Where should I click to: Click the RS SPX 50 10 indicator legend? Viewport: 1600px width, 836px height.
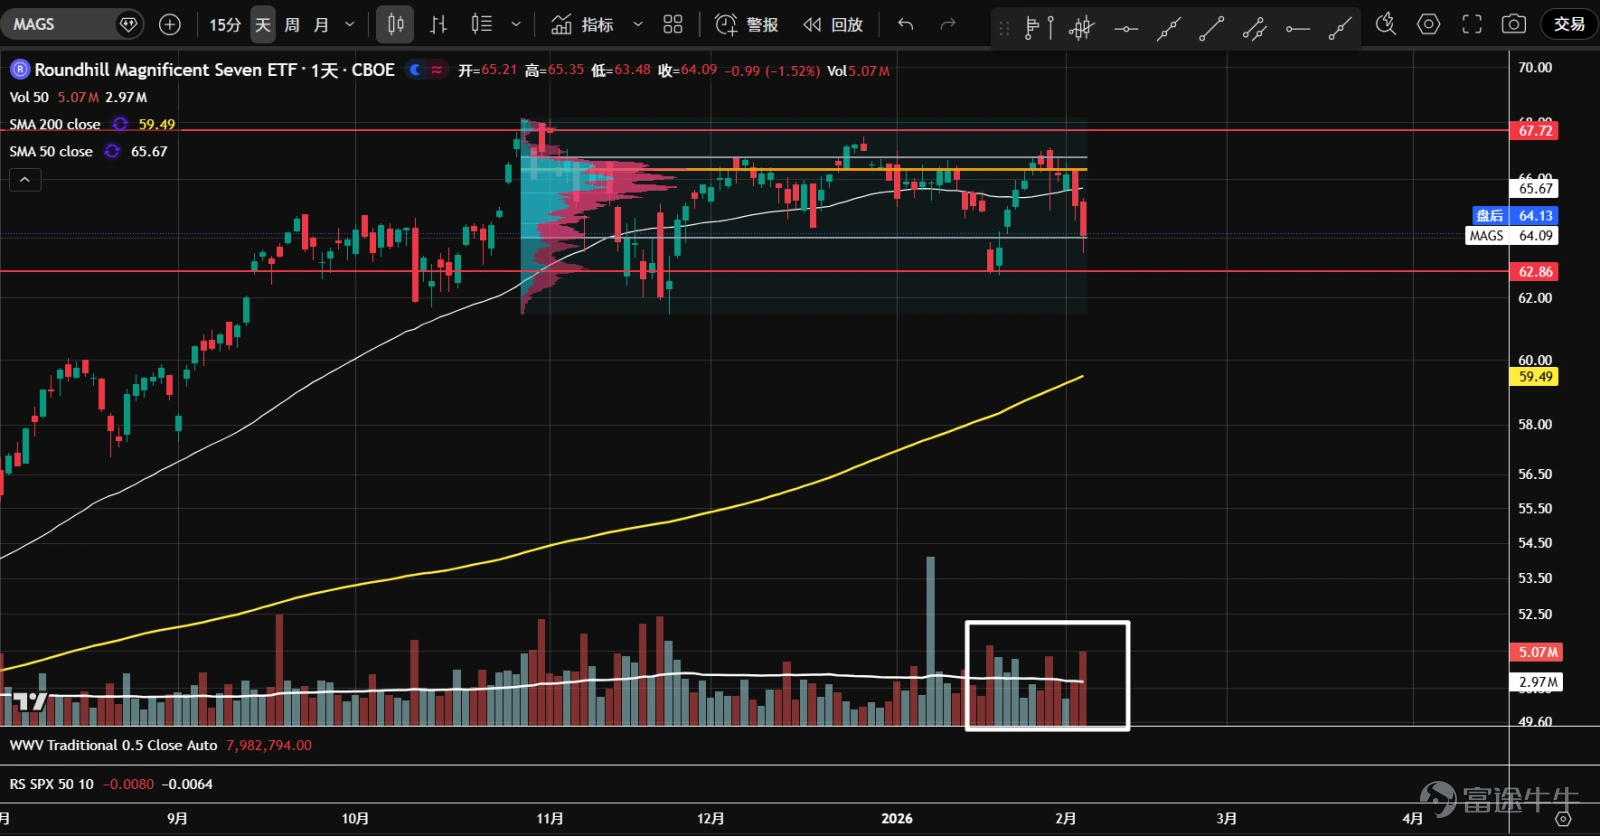52,784
